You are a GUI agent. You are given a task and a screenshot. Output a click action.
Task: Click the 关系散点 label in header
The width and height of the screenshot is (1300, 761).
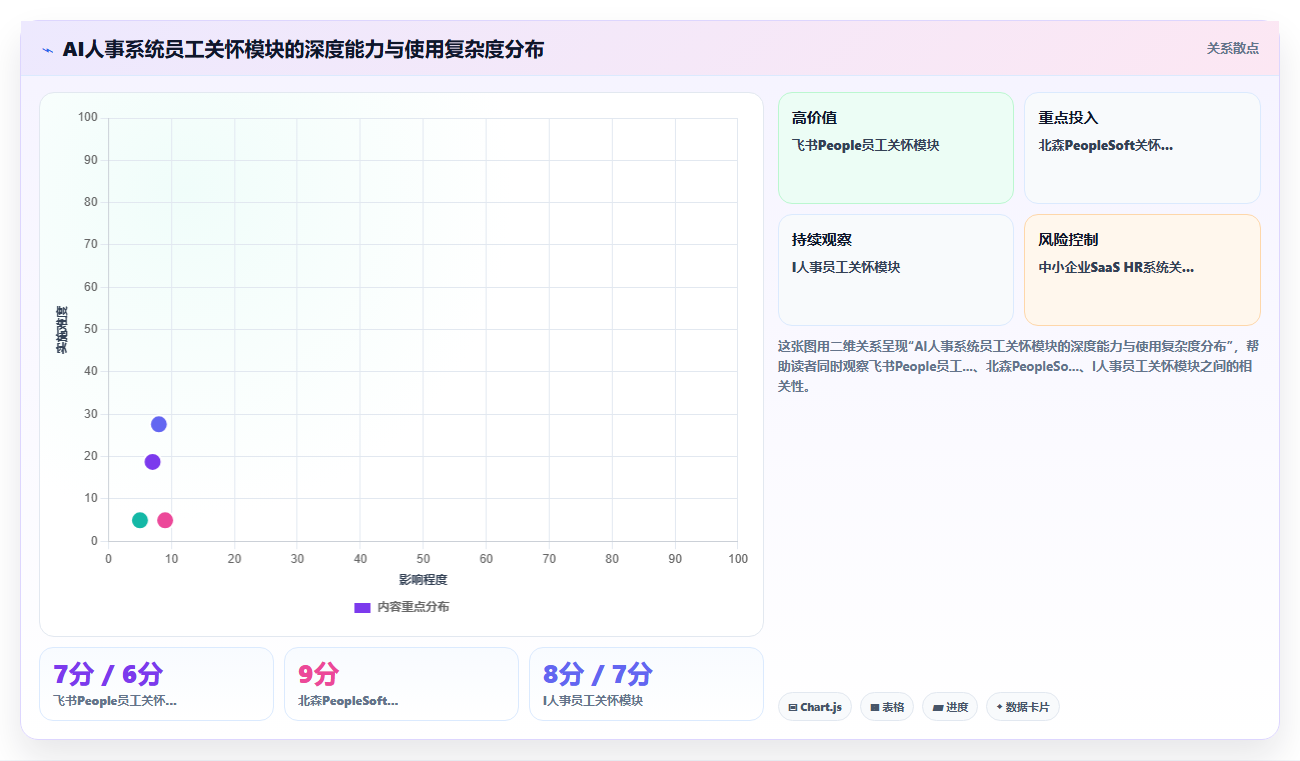coord(1232,48)
